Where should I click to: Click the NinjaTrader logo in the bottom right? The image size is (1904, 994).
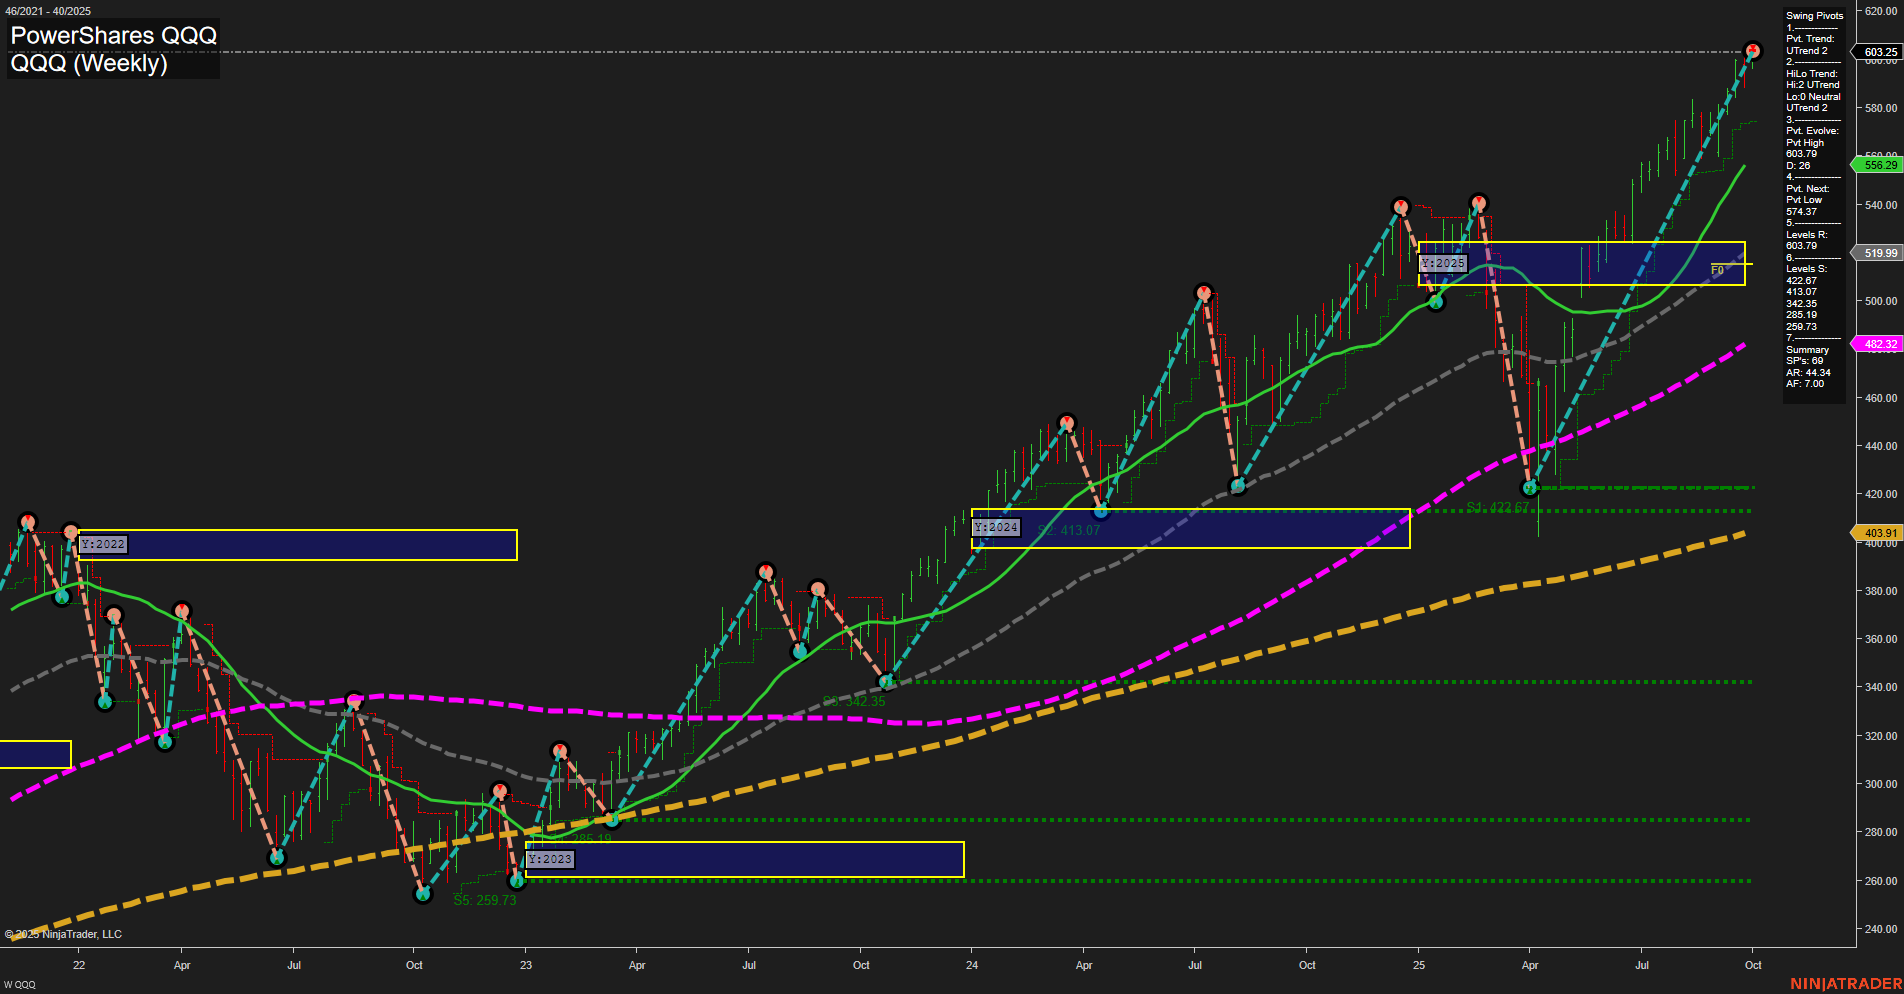point(1845,981)
